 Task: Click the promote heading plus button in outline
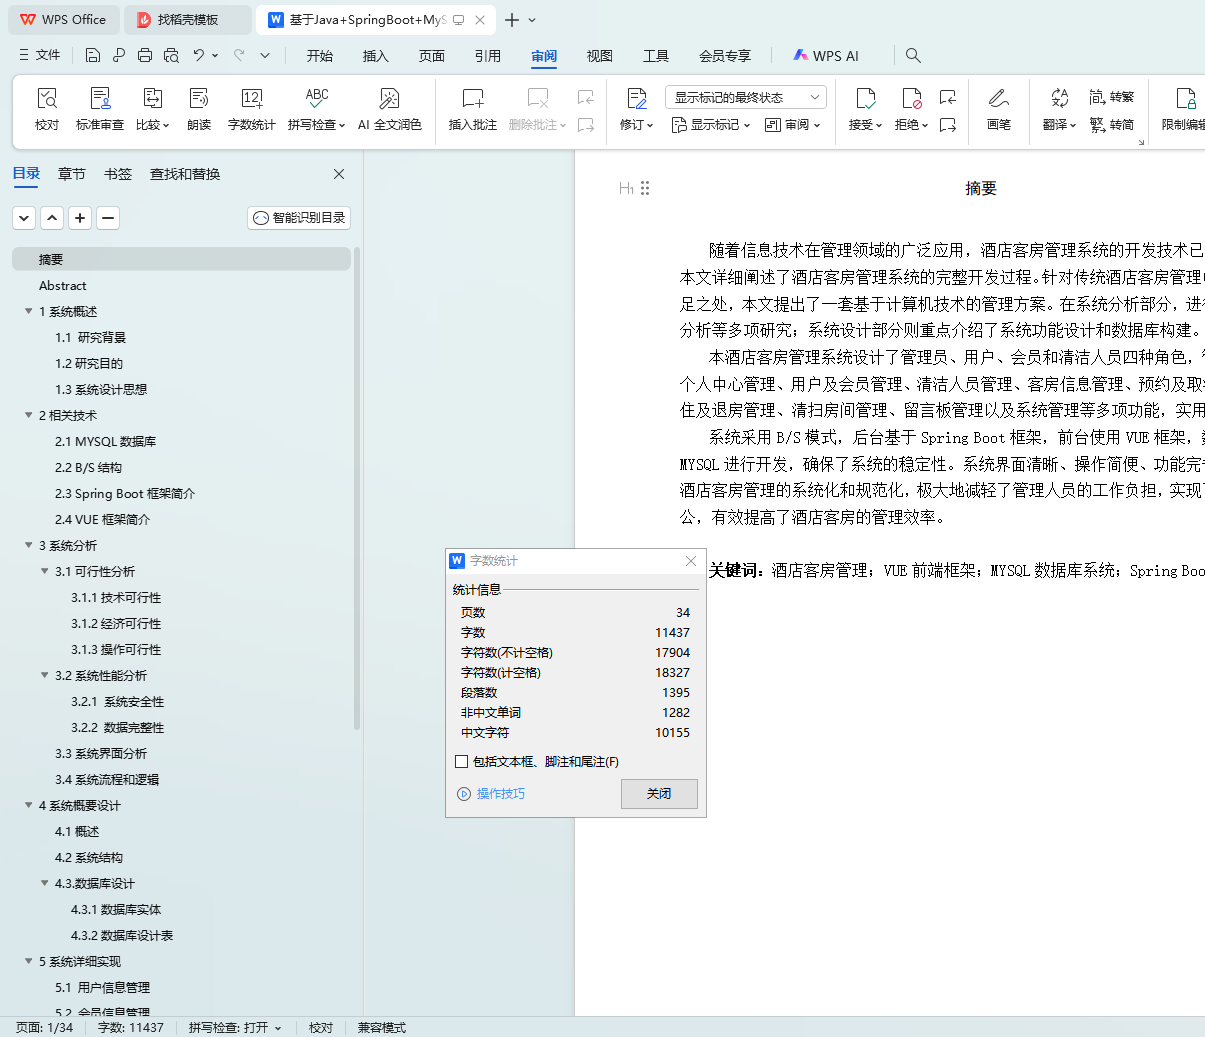click(x=81, y=218)
